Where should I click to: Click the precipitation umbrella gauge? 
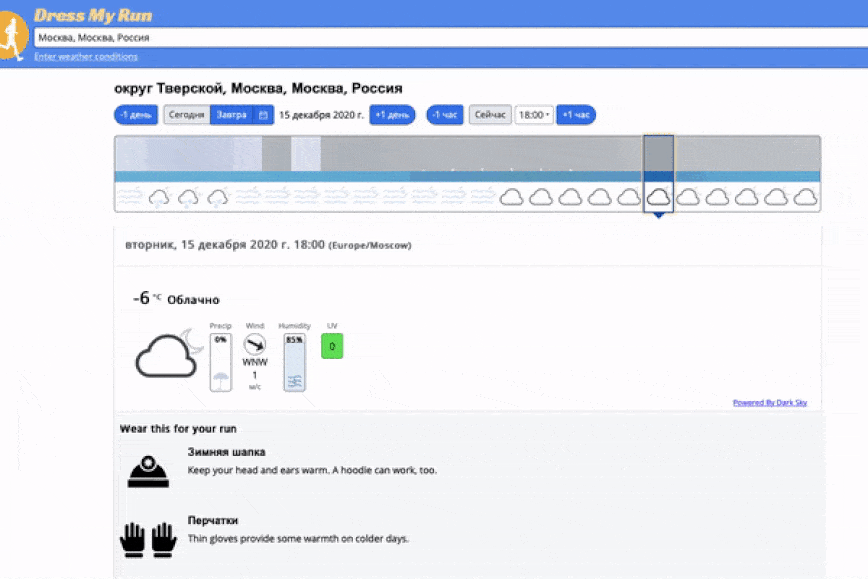click(220, 364)
